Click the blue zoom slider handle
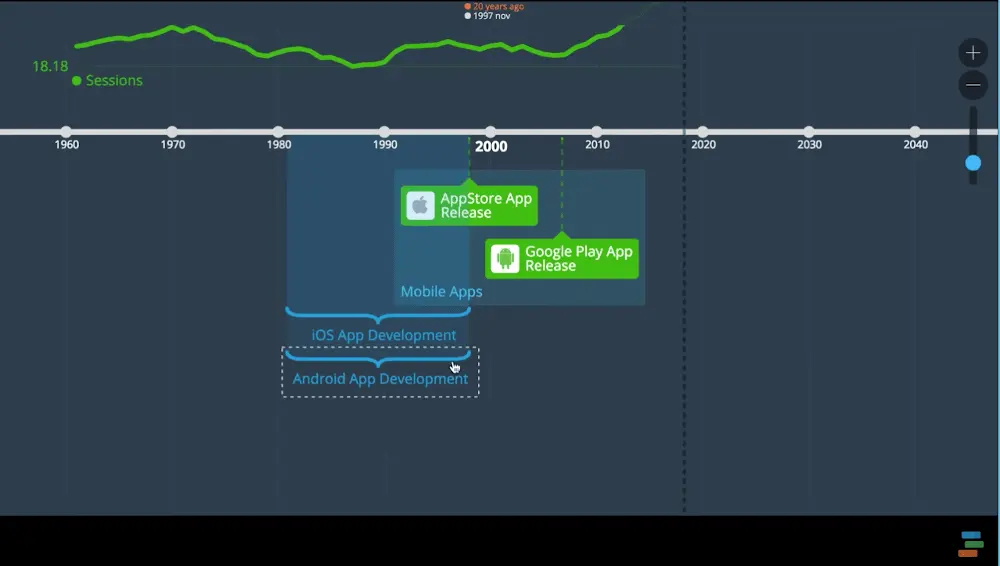Viewport: 1000px width, 566px height. tap(973, 163)
